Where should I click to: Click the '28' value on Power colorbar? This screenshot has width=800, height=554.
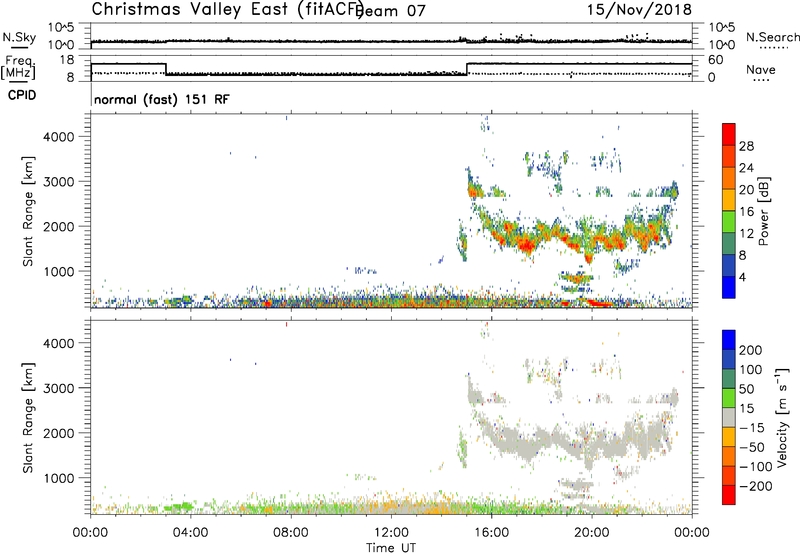coord(746,146)
